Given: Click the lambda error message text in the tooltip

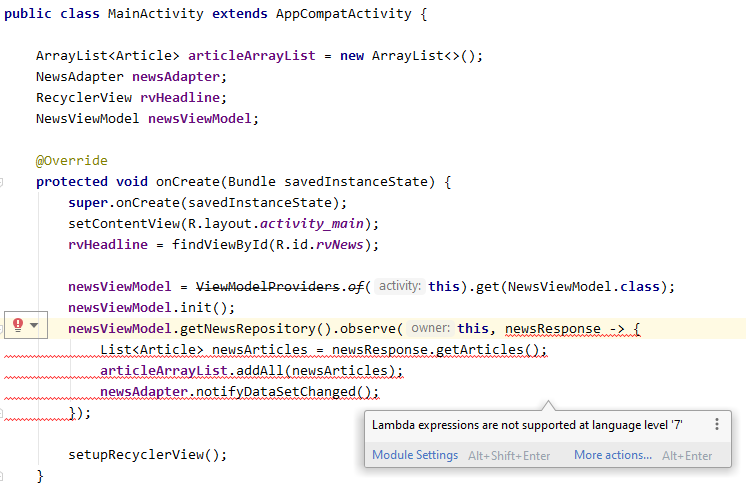Looking at the screenshot, I should pyautogui.click(x=527, y=424).
